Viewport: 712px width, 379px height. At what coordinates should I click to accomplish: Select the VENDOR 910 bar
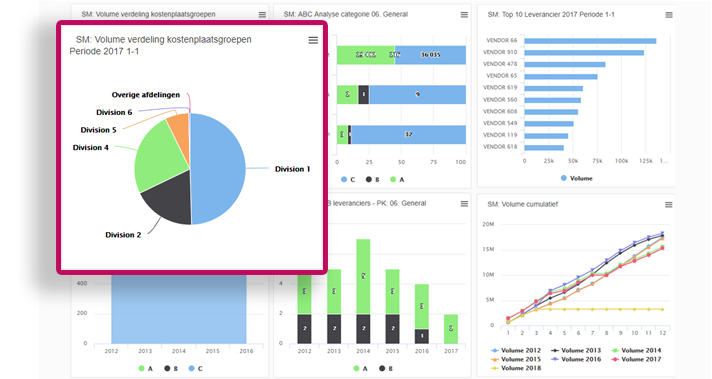coord(584,53)
